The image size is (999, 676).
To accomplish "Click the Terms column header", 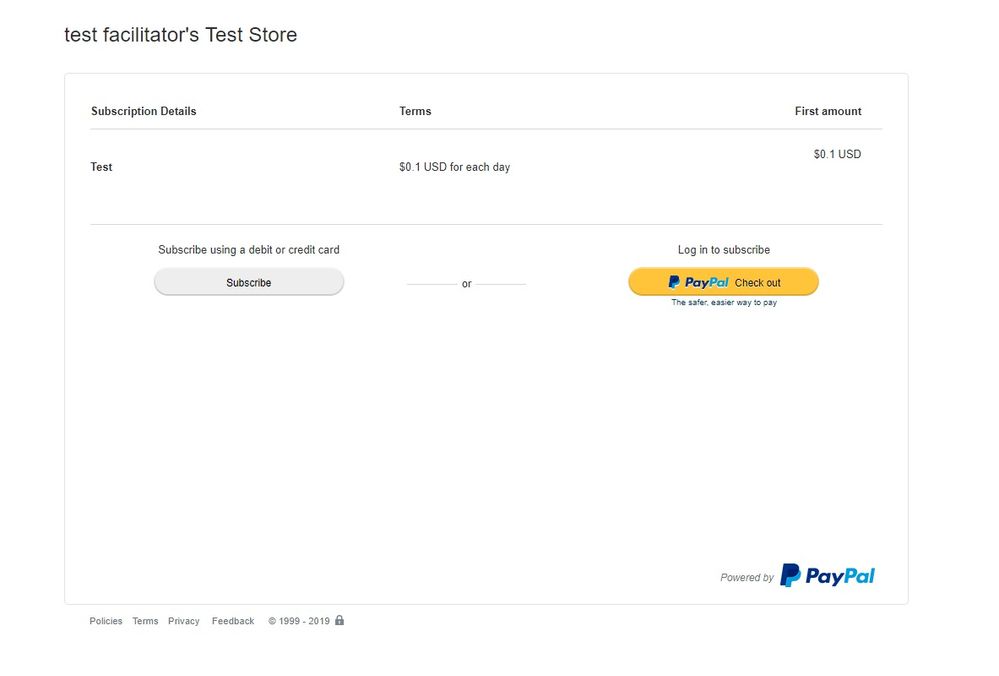I will 415,111.
